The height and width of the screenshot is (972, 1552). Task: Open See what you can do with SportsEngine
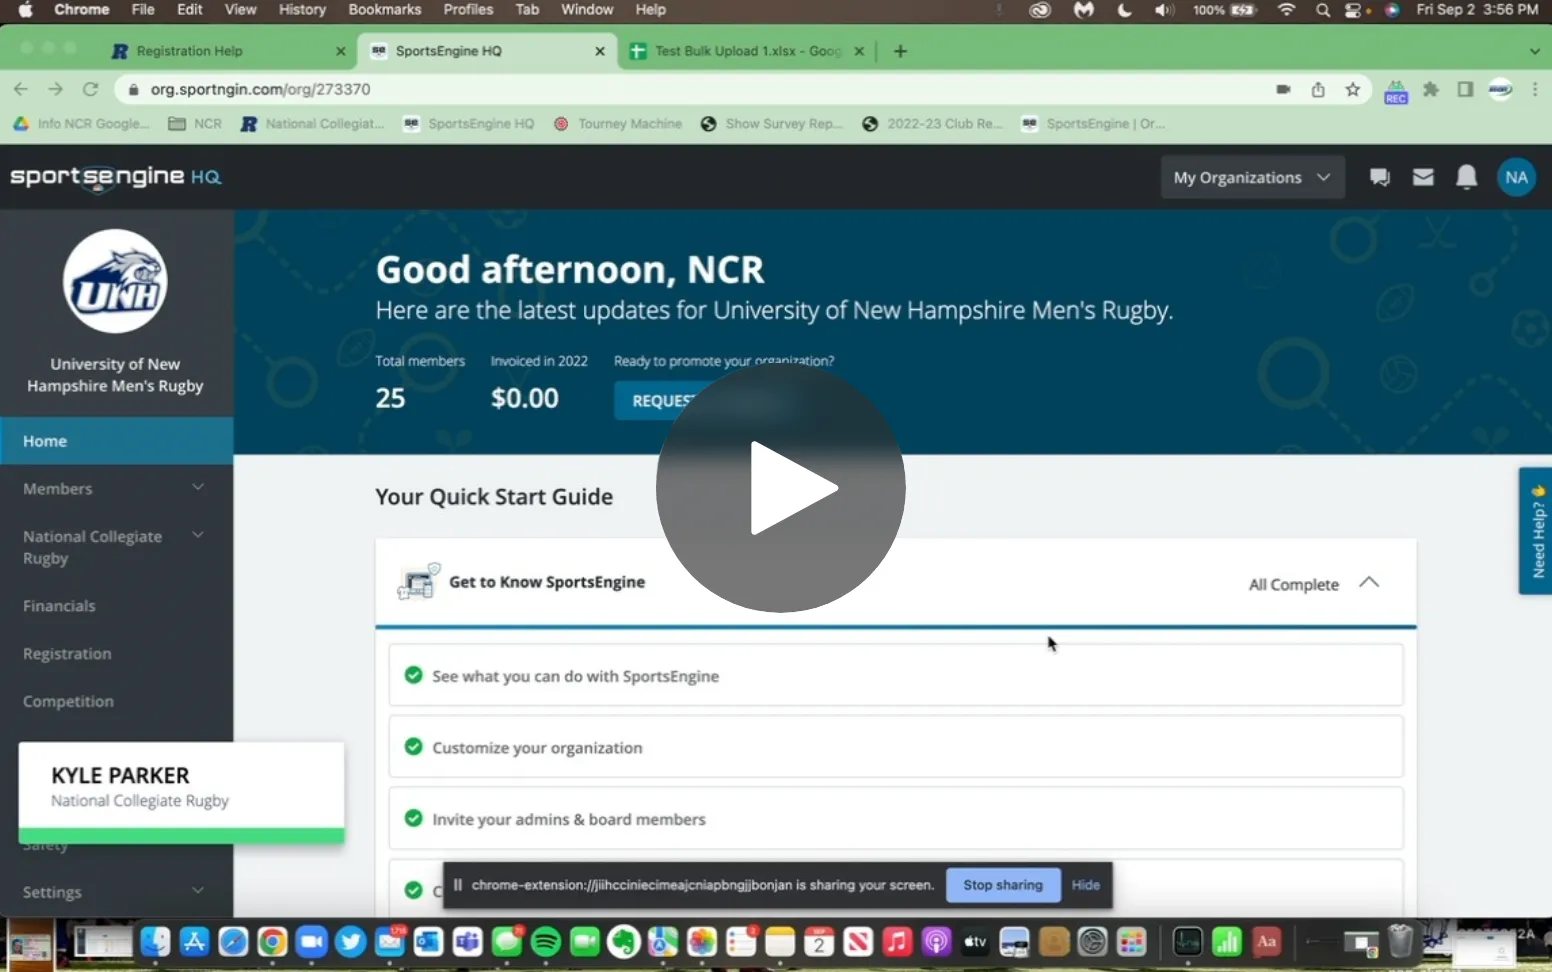(896, 675)
